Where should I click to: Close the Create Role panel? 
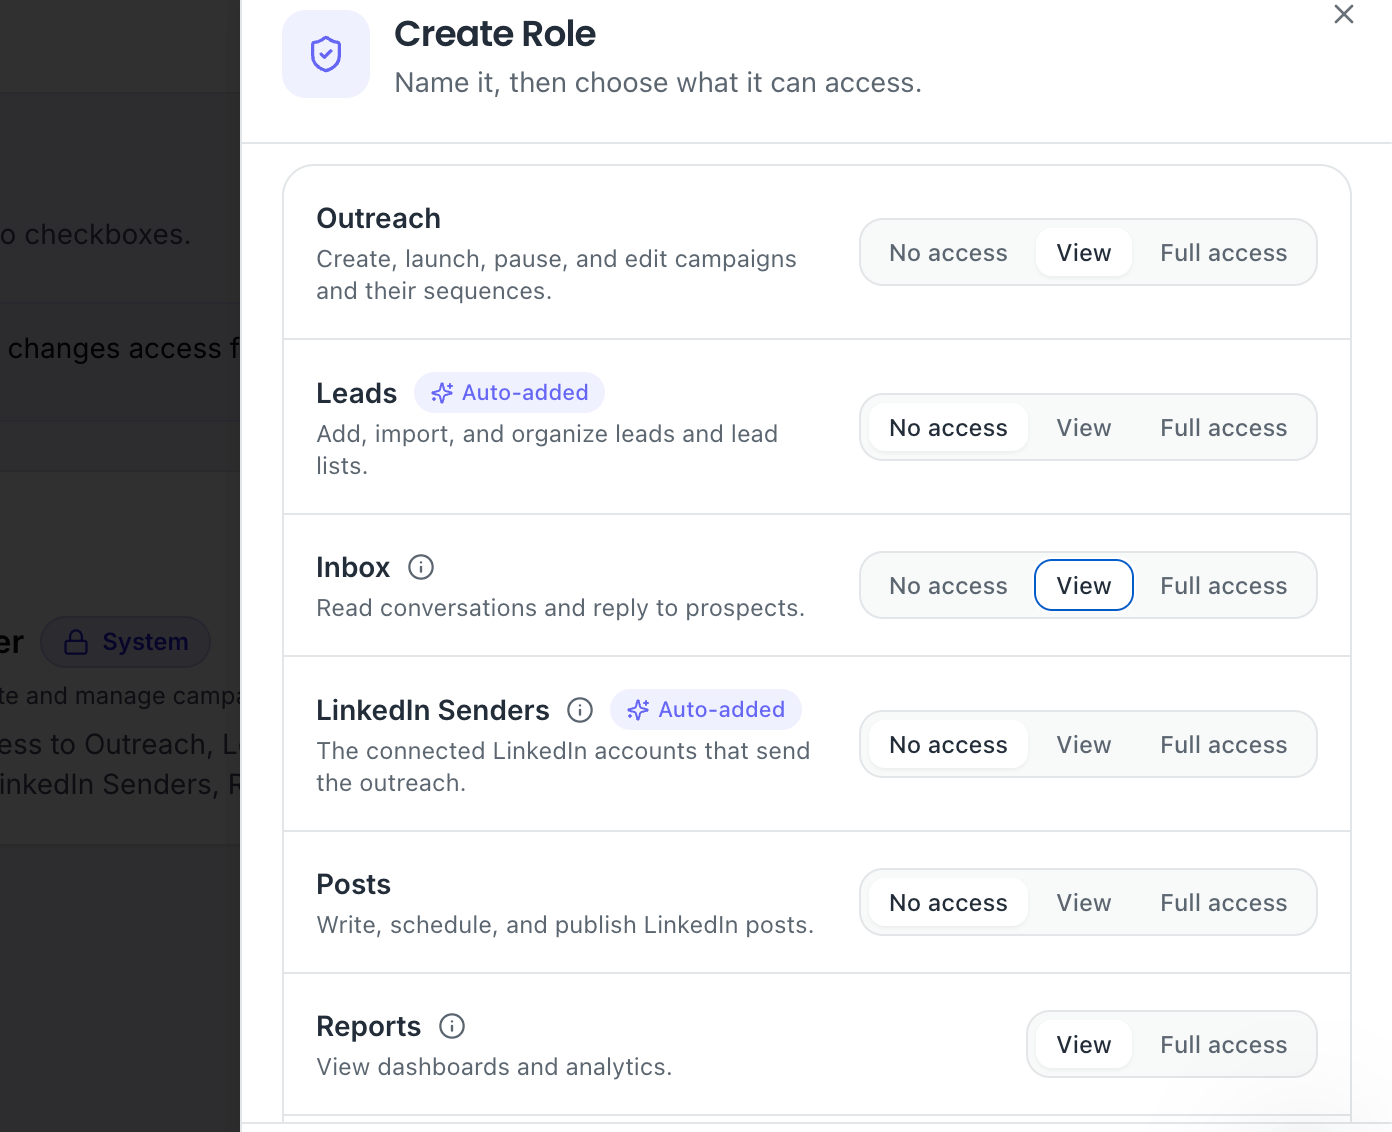point(1344,14)
